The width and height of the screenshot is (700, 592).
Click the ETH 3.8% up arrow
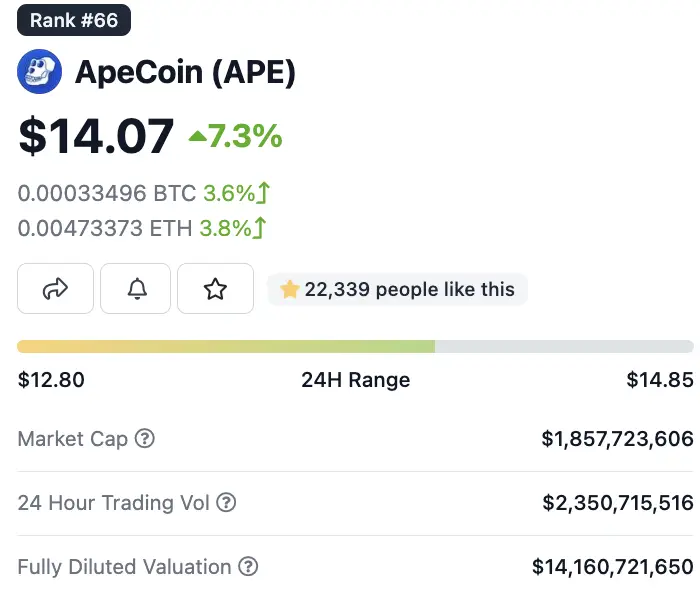(260, 228)
